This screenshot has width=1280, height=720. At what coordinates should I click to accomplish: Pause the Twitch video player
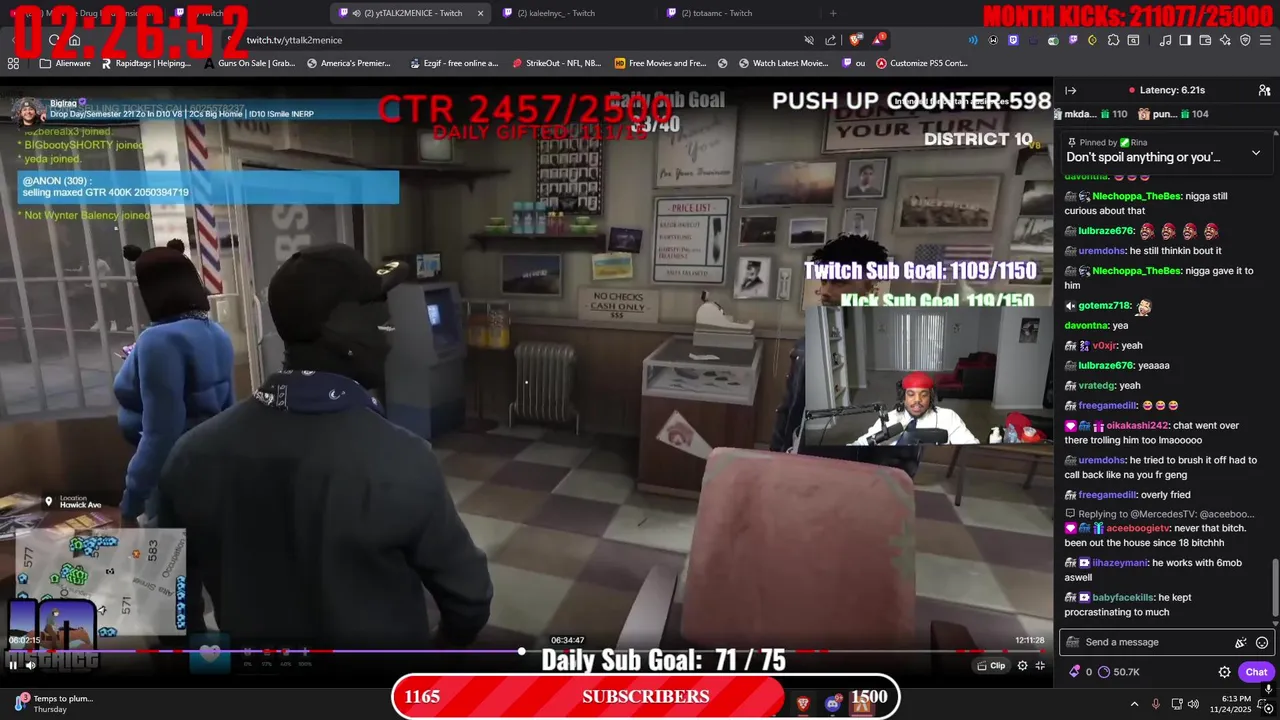(13, 664)
